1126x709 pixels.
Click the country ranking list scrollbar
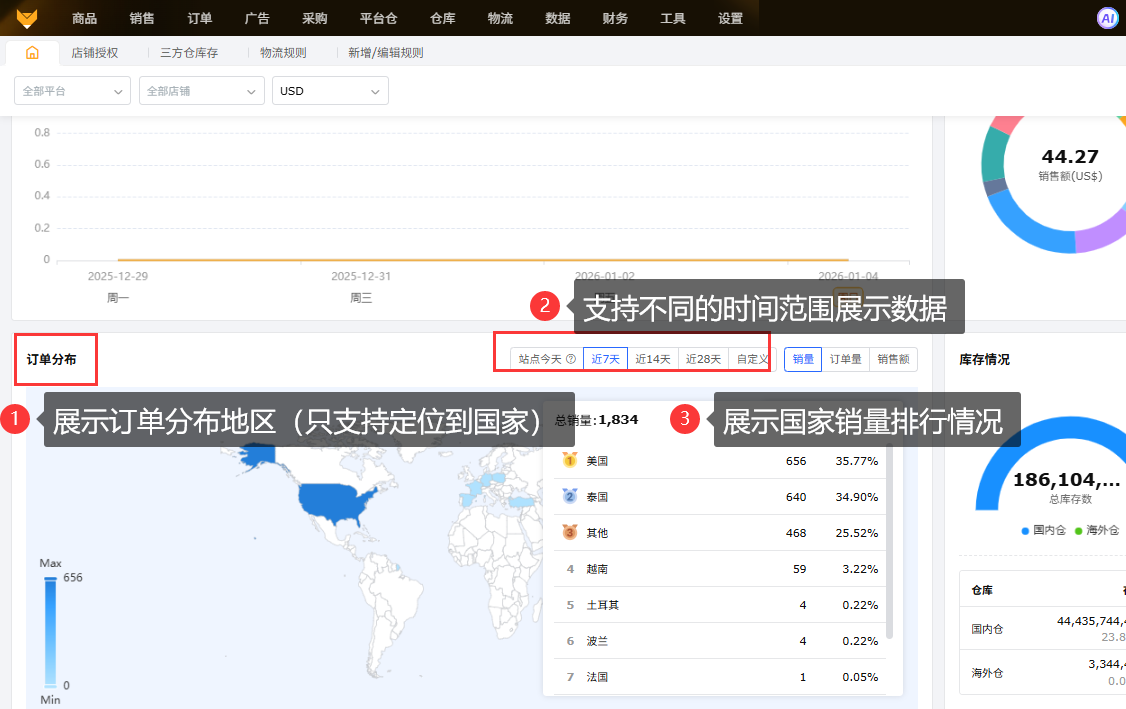click(x=889, y=542)
